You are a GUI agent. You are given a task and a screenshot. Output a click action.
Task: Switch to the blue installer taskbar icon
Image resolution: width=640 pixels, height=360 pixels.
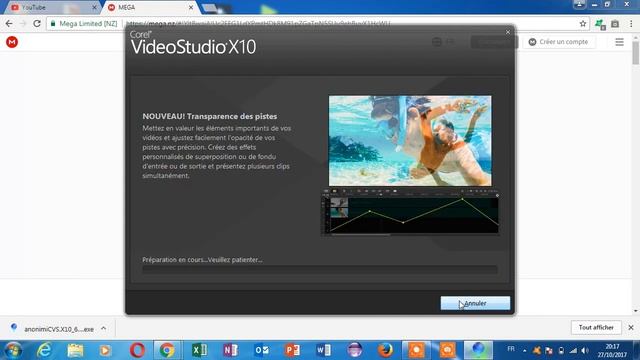click(478, 350)
